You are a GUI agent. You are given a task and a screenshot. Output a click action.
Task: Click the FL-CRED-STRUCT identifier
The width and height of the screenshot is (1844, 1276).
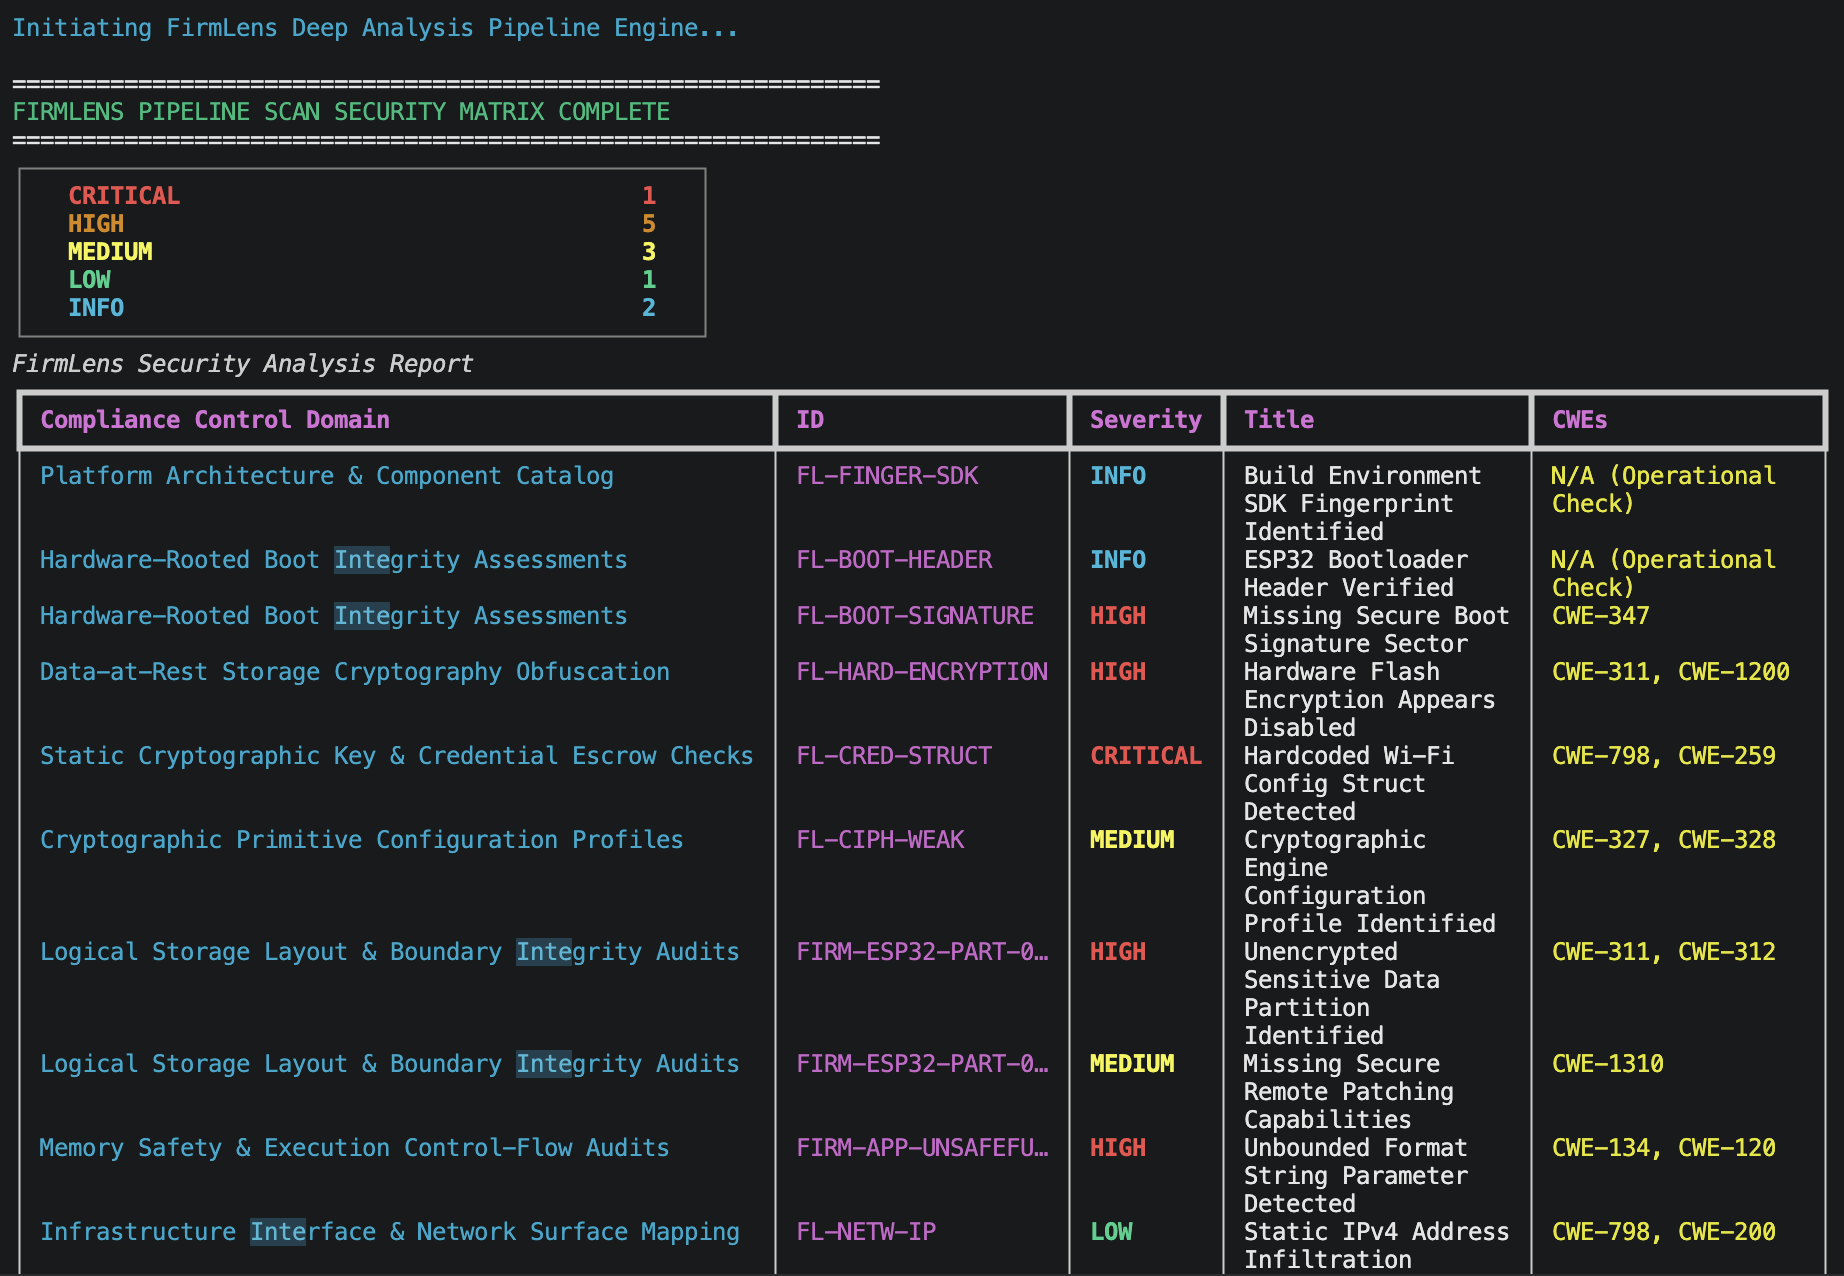894,756
